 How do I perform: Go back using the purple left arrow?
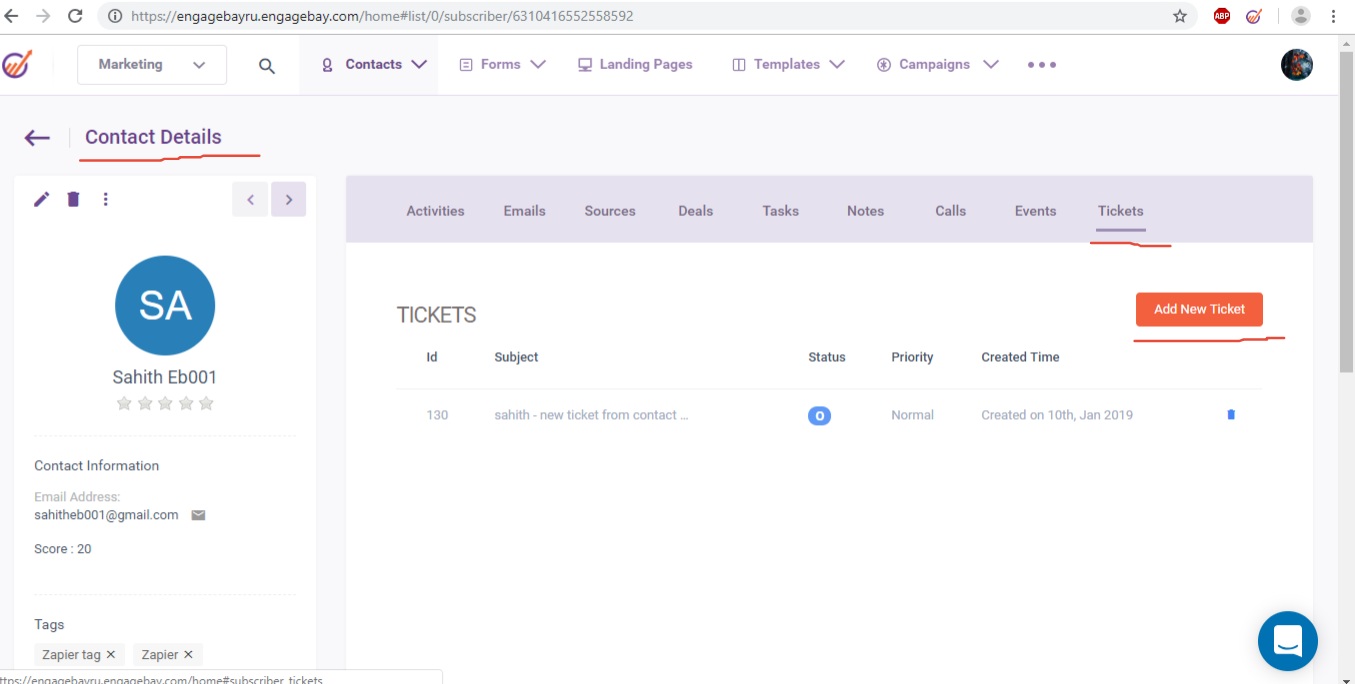pos(37,138)
